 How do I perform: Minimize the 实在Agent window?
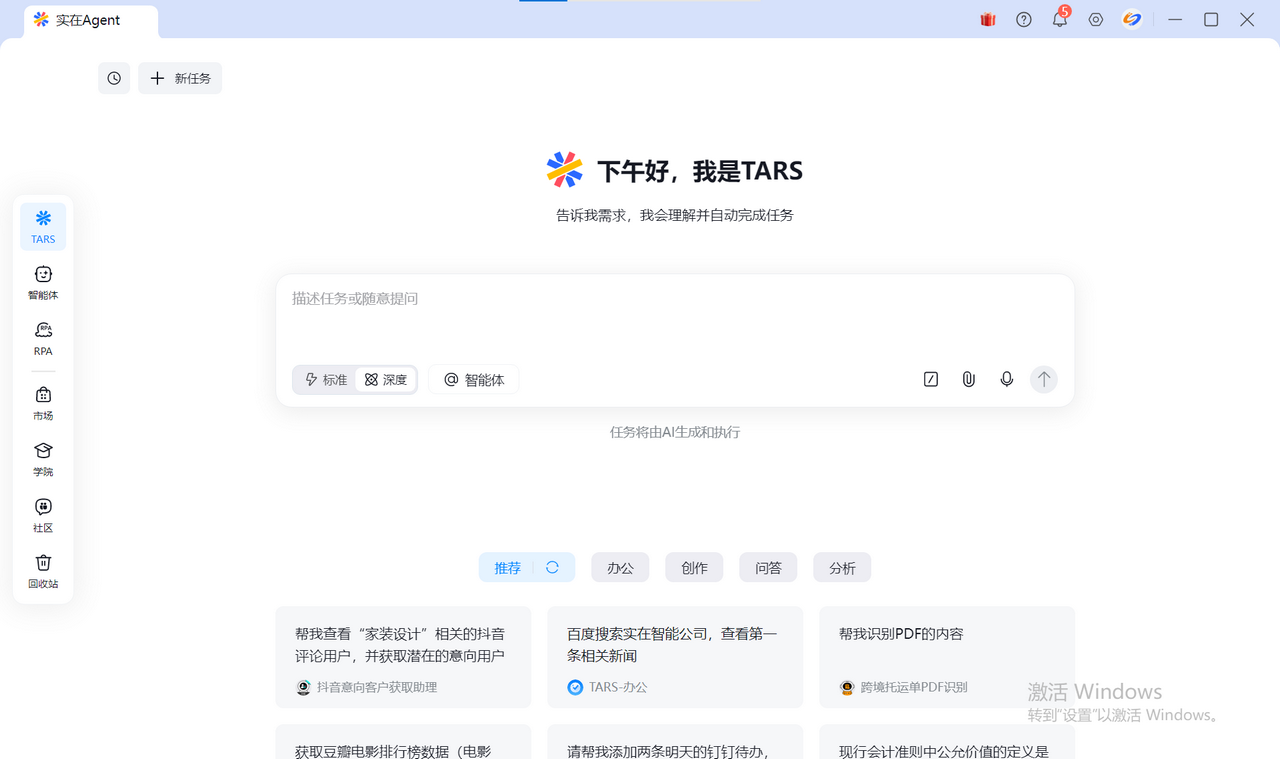point(1175,19)
